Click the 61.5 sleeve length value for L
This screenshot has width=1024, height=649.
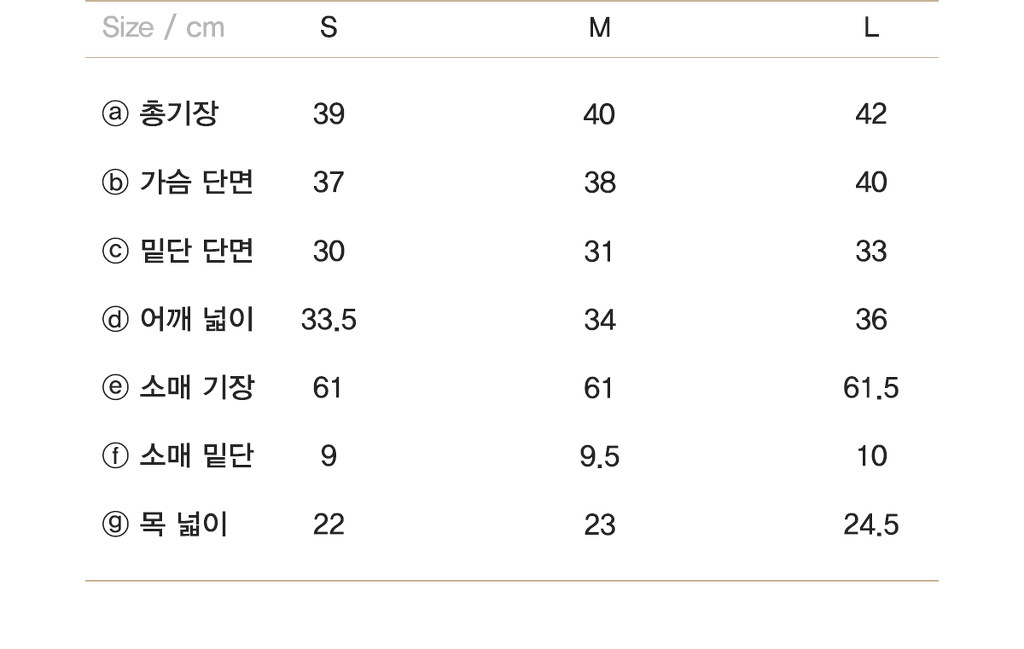[x=871, y=388]
